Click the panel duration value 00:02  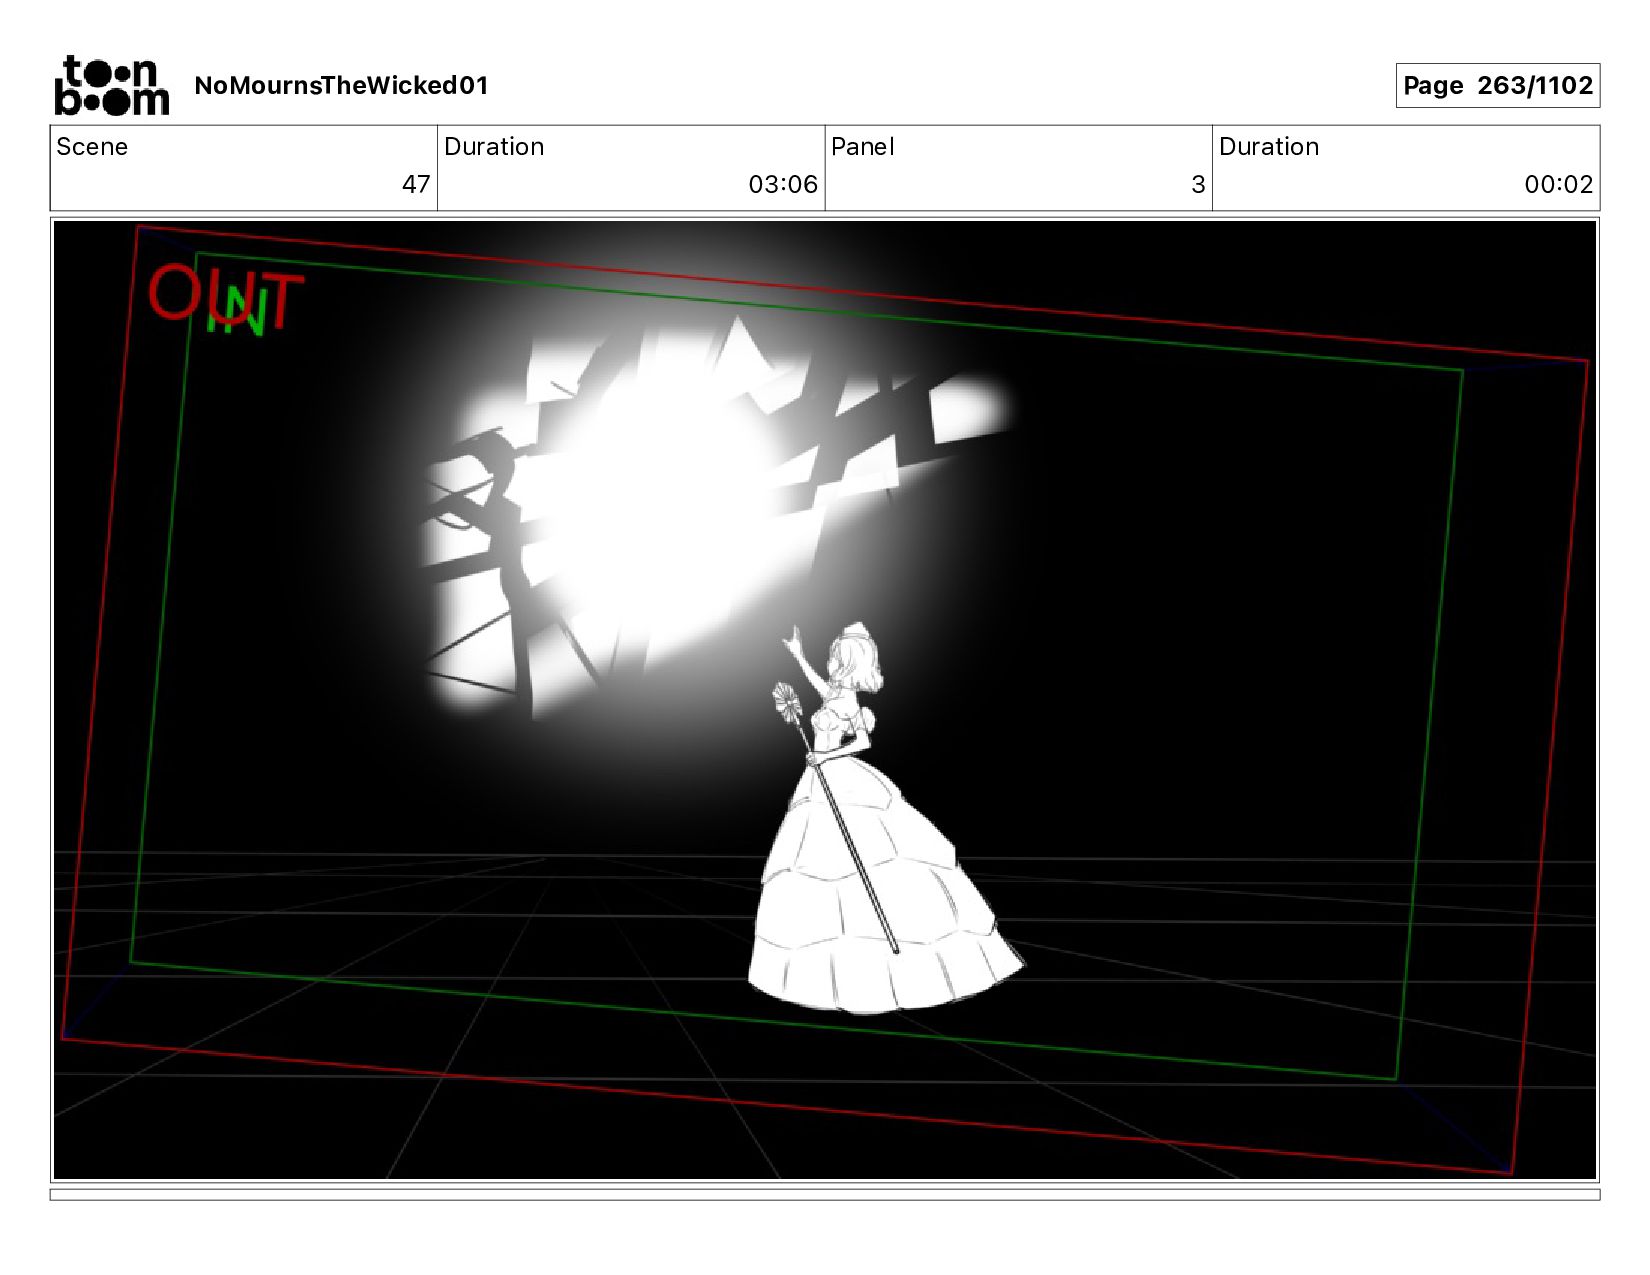click(1558, 185)
